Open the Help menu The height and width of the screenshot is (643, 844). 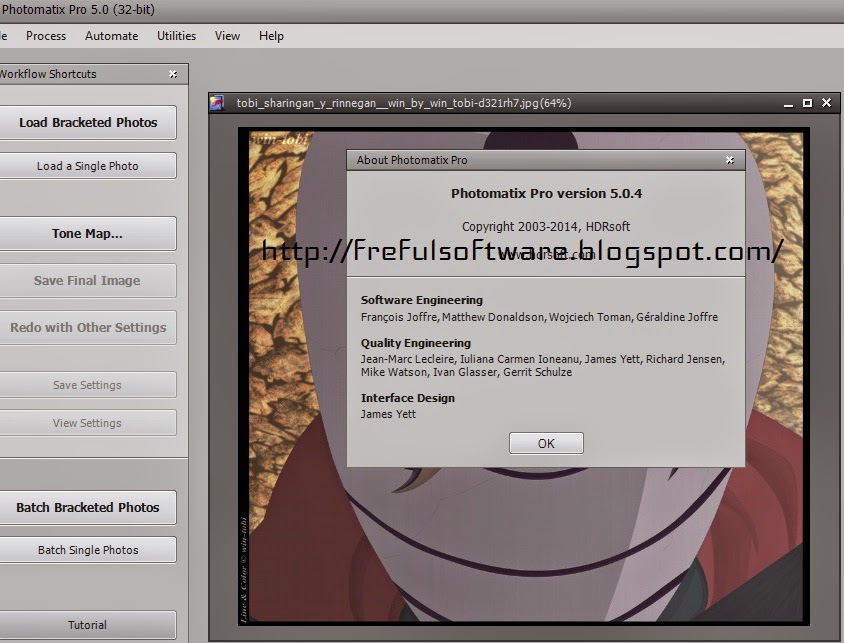[x=271, y=36]
